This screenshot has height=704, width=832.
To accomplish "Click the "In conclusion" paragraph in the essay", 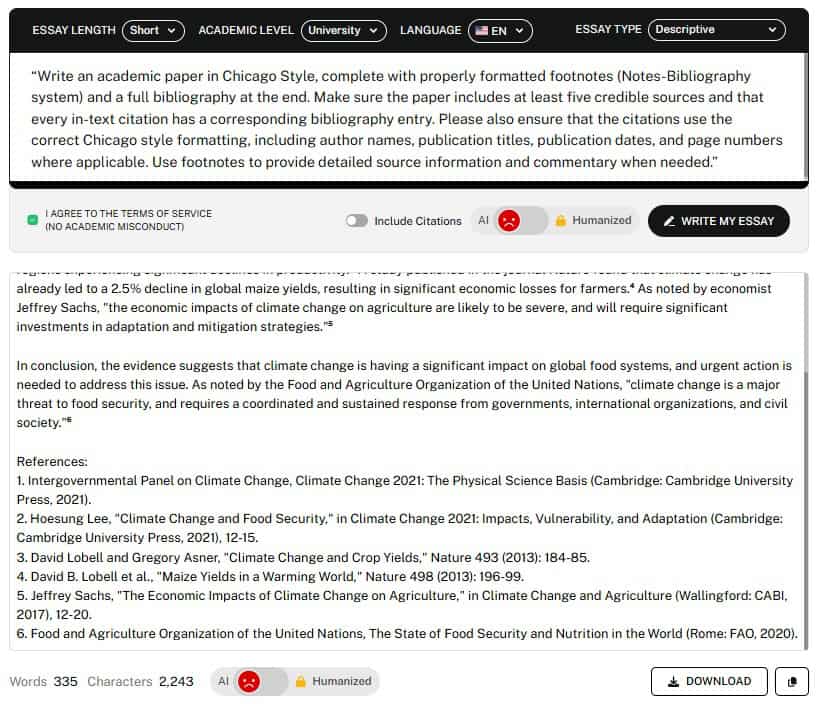I will tap(404, 394).
